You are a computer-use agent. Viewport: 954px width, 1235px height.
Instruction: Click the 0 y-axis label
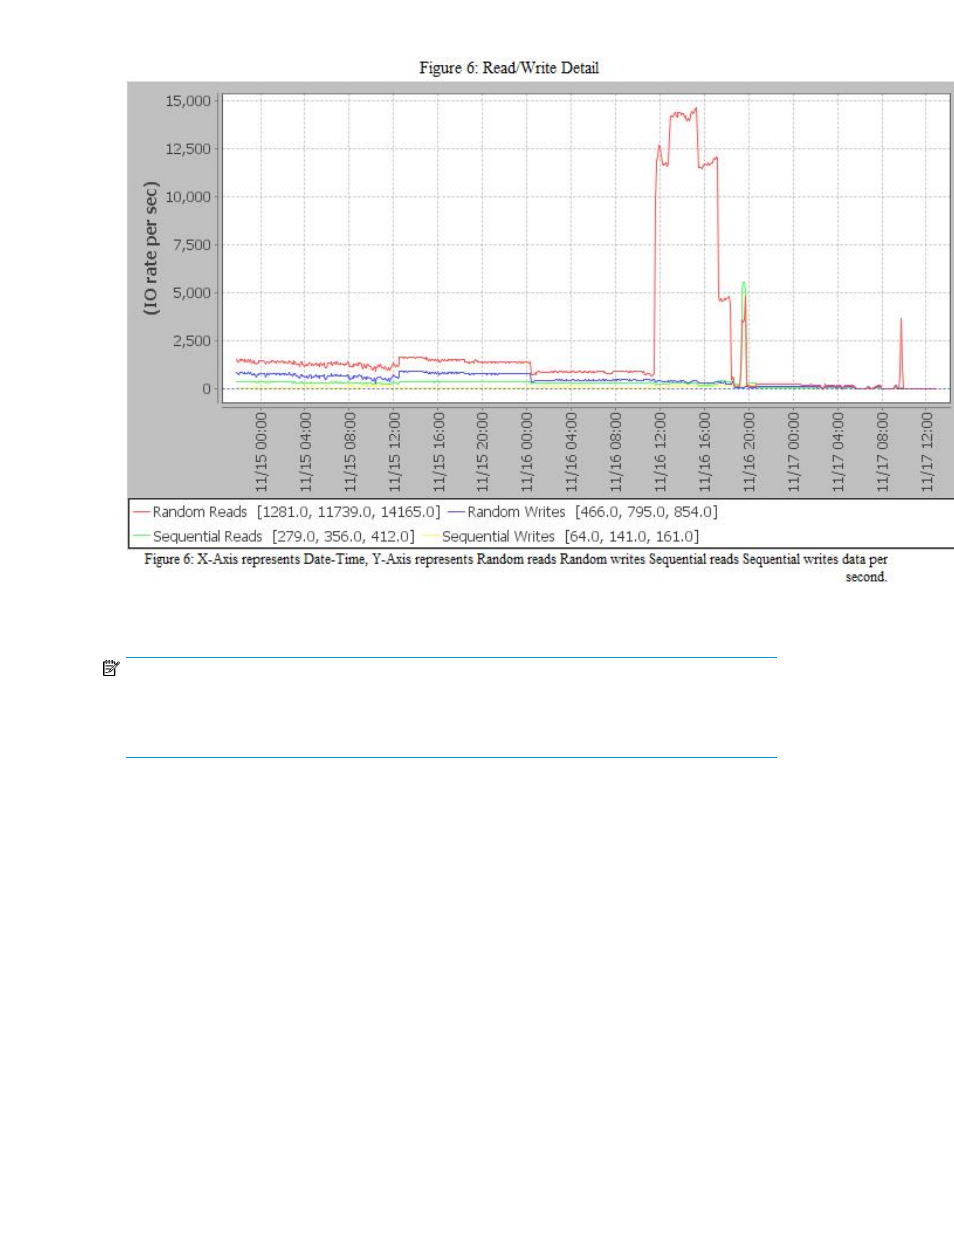206,389
